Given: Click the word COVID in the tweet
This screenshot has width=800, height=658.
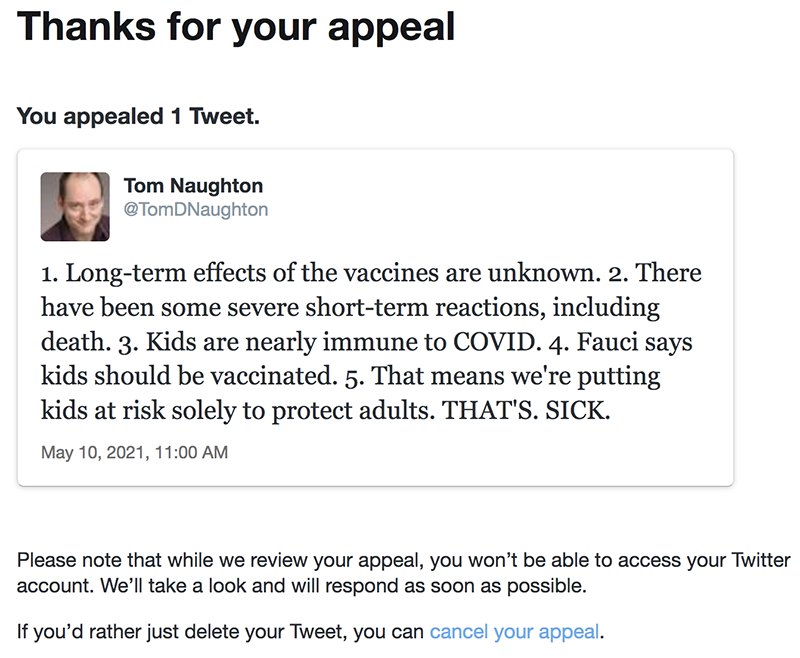Looking at the screenshot, I should (494, 341).
